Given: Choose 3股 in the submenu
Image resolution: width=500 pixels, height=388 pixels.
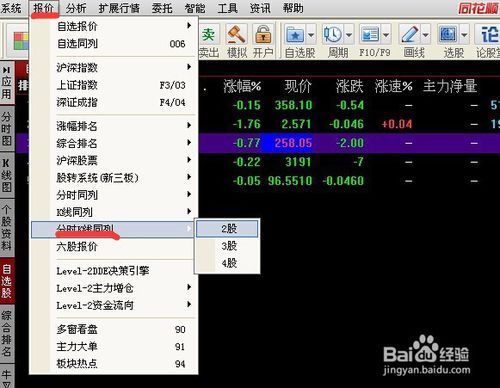Looking at the screenshot, I should [x=227, y=246].
